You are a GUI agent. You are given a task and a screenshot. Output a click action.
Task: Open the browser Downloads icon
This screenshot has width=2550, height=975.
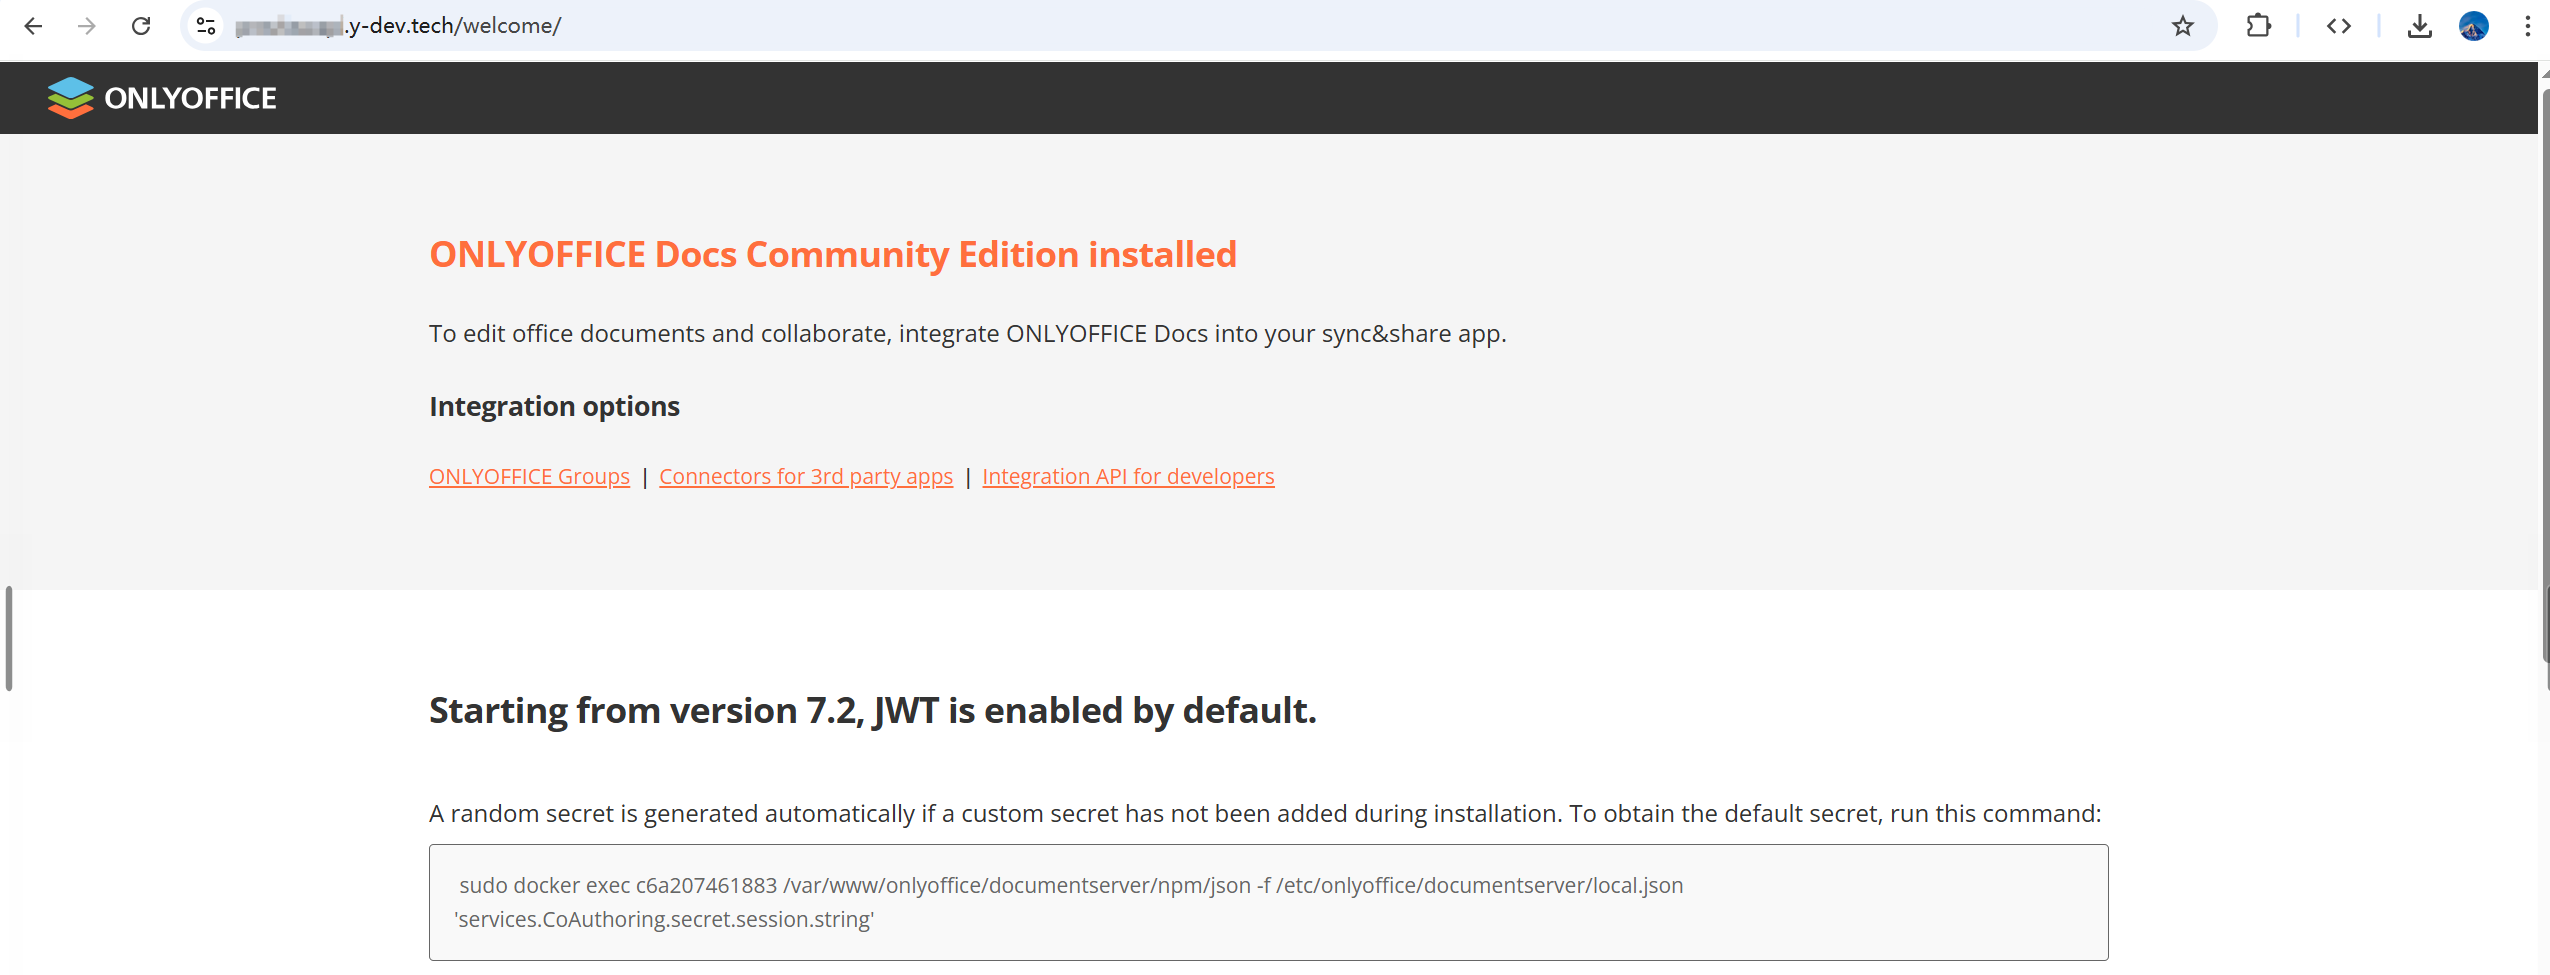coord(2419,26)
